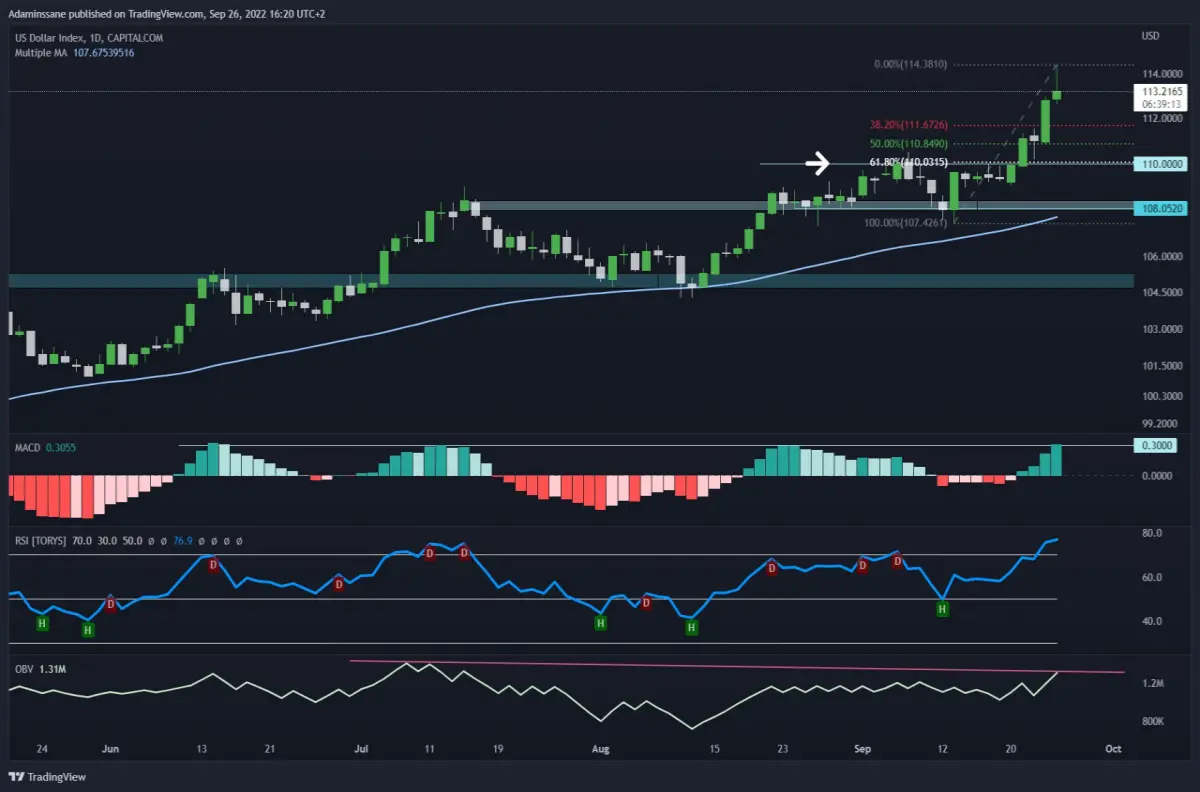Click the teal support zone near 105
This screenshot has width=1200, height=792.
tap(571, 280)
